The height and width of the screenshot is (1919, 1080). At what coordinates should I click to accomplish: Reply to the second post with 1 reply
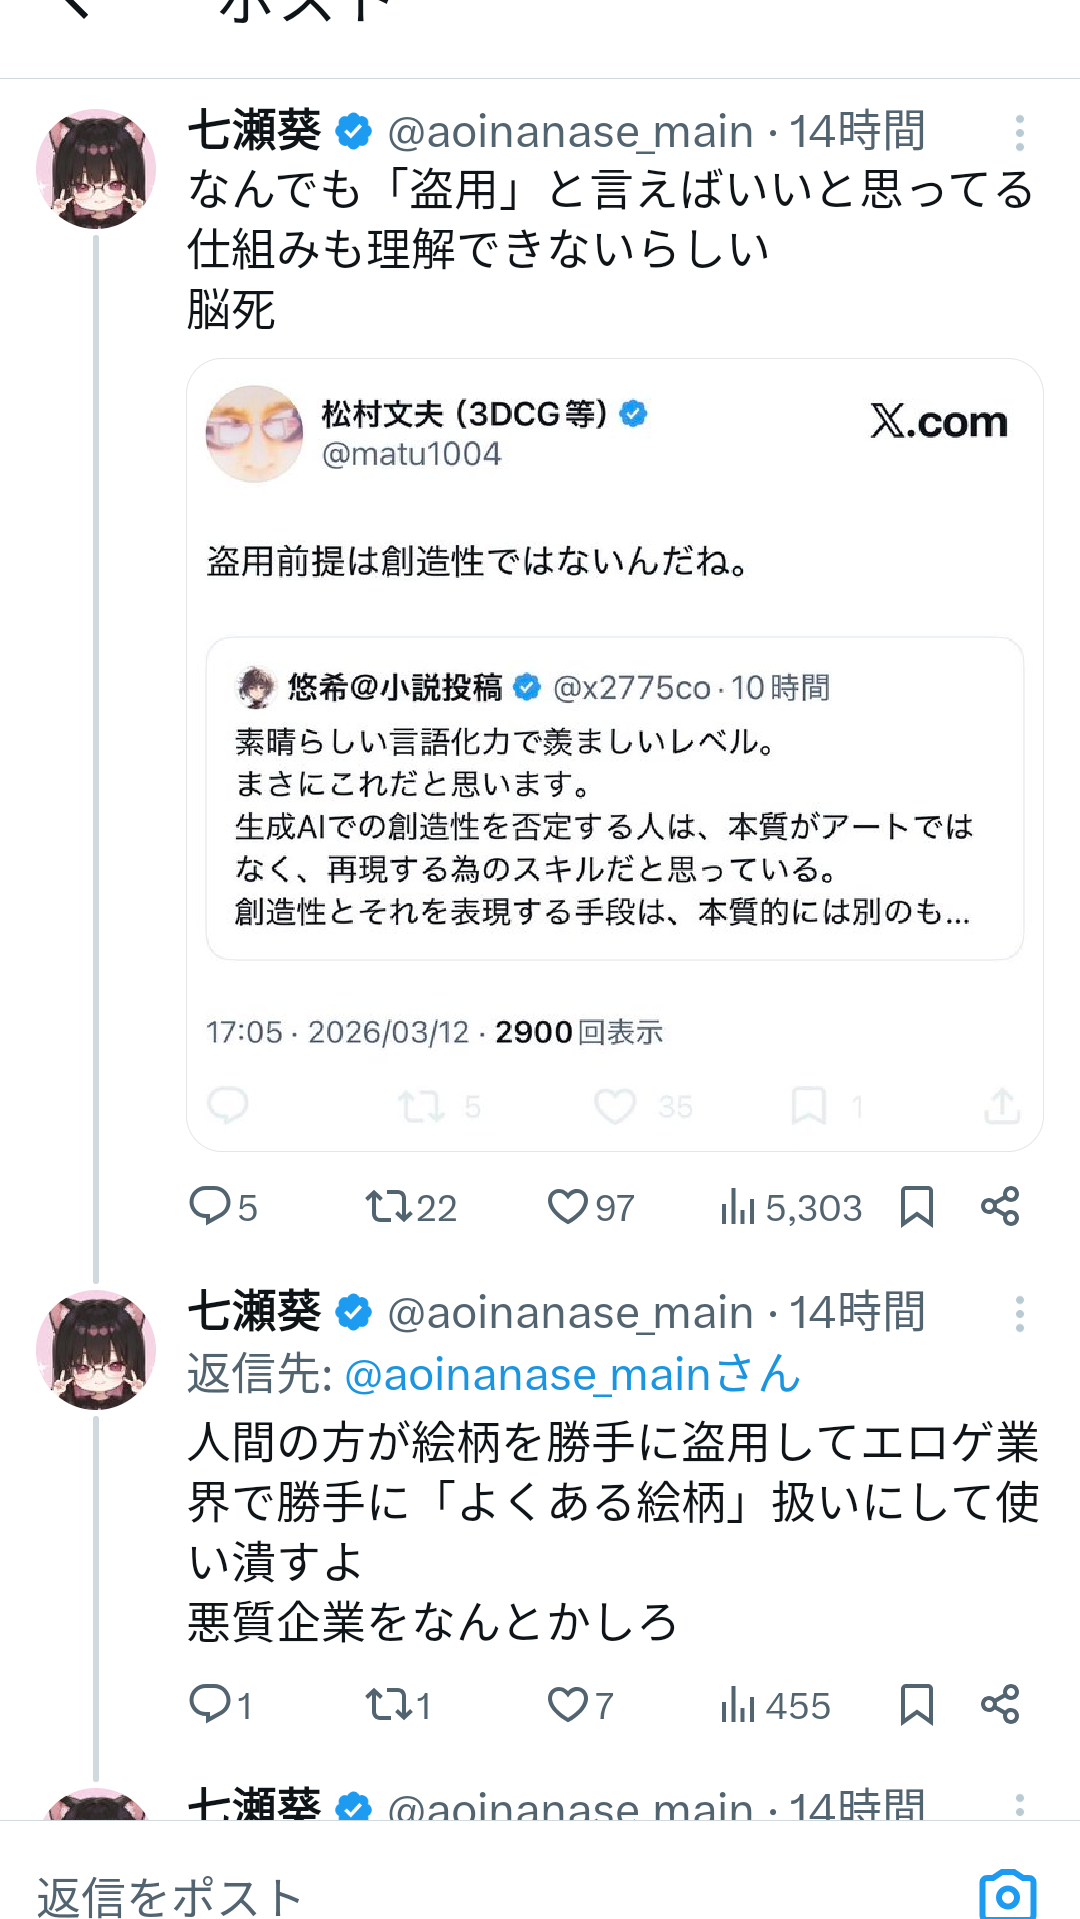click(210, 1704)
